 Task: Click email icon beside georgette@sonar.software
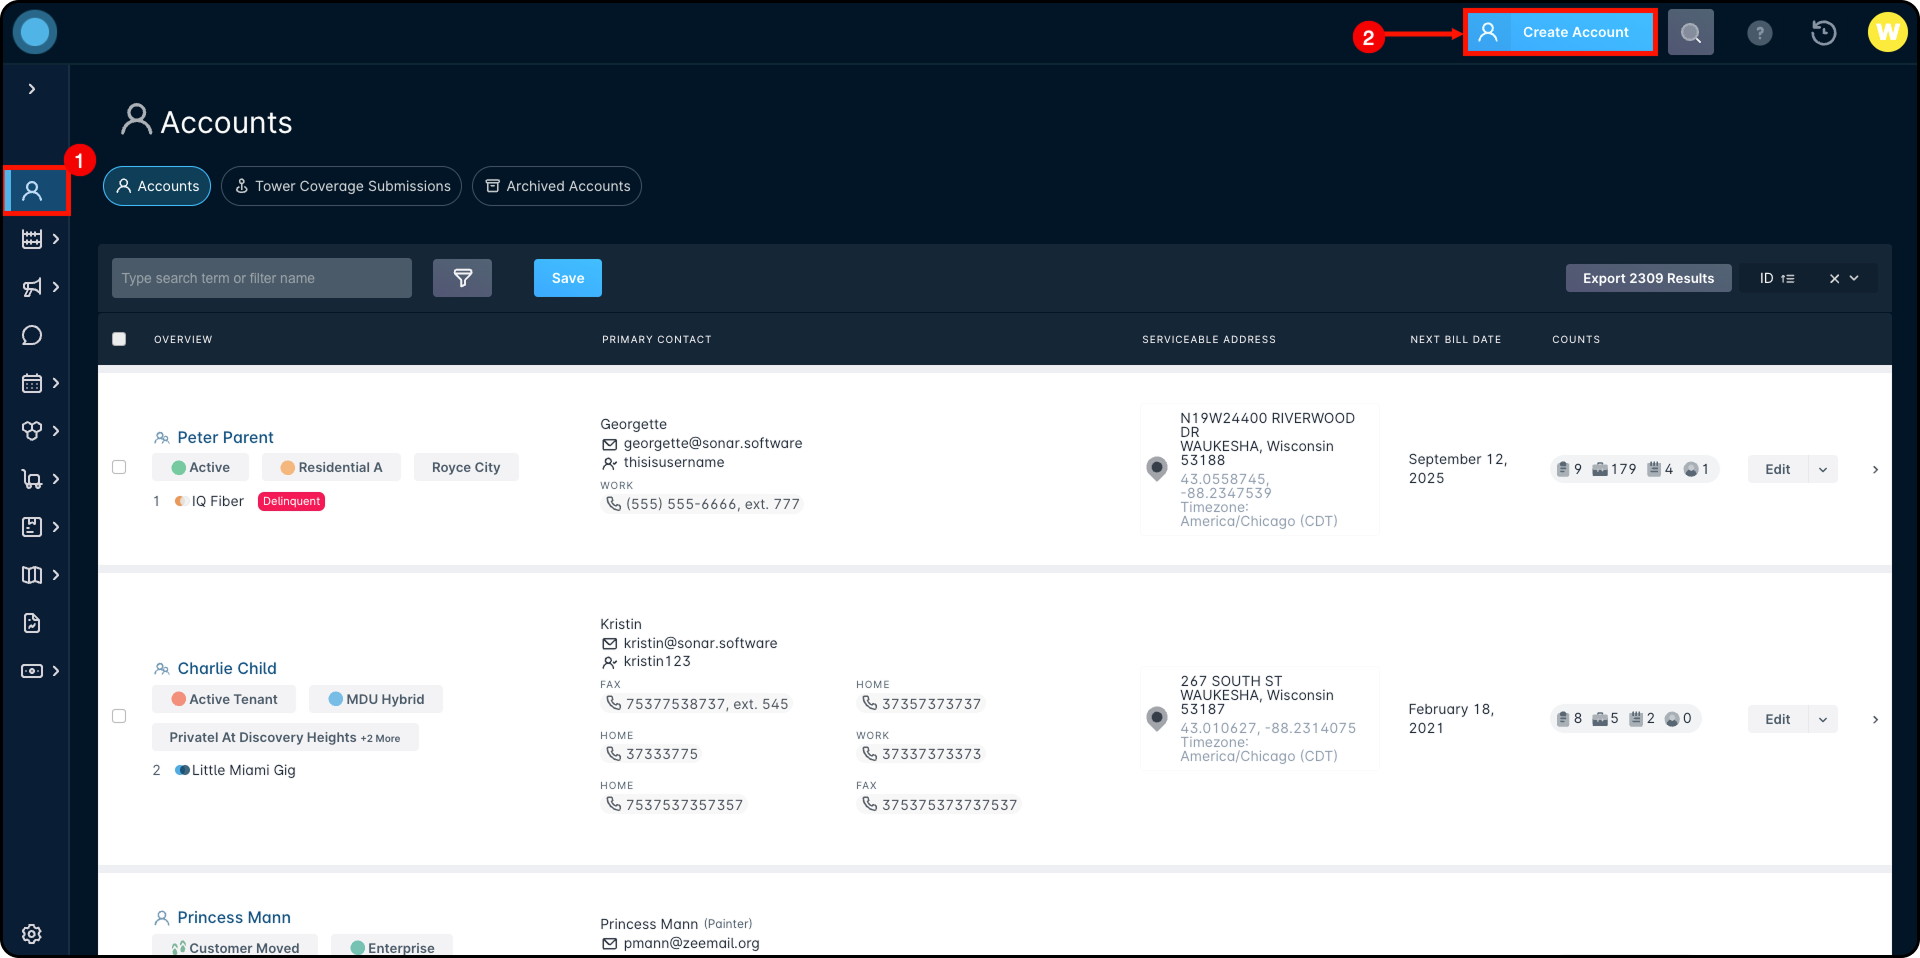(x=609, y=444)
